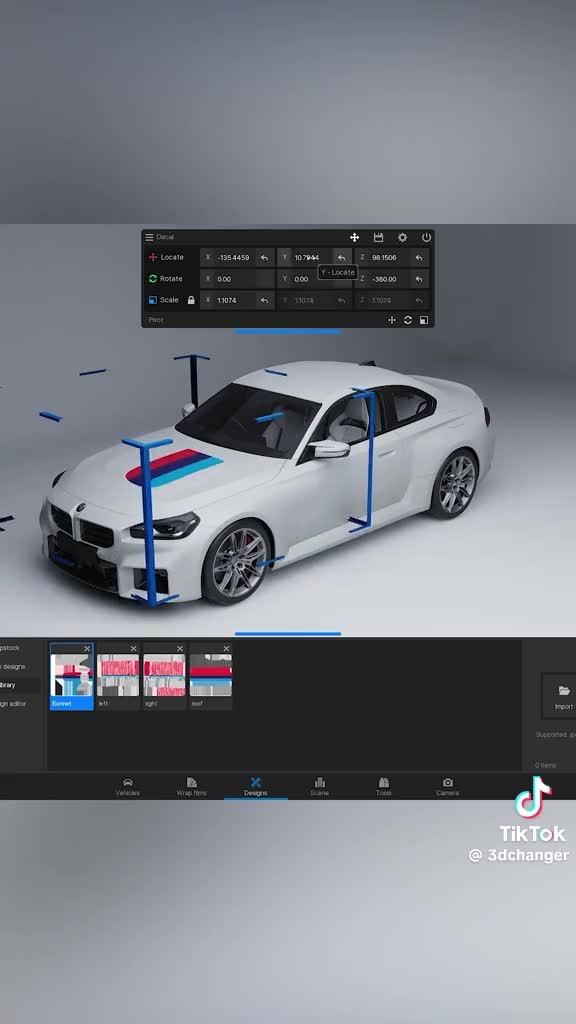Open Decal panel settings gear
The height and width of the screenshot is (1024, 576).
pos(402,237)
